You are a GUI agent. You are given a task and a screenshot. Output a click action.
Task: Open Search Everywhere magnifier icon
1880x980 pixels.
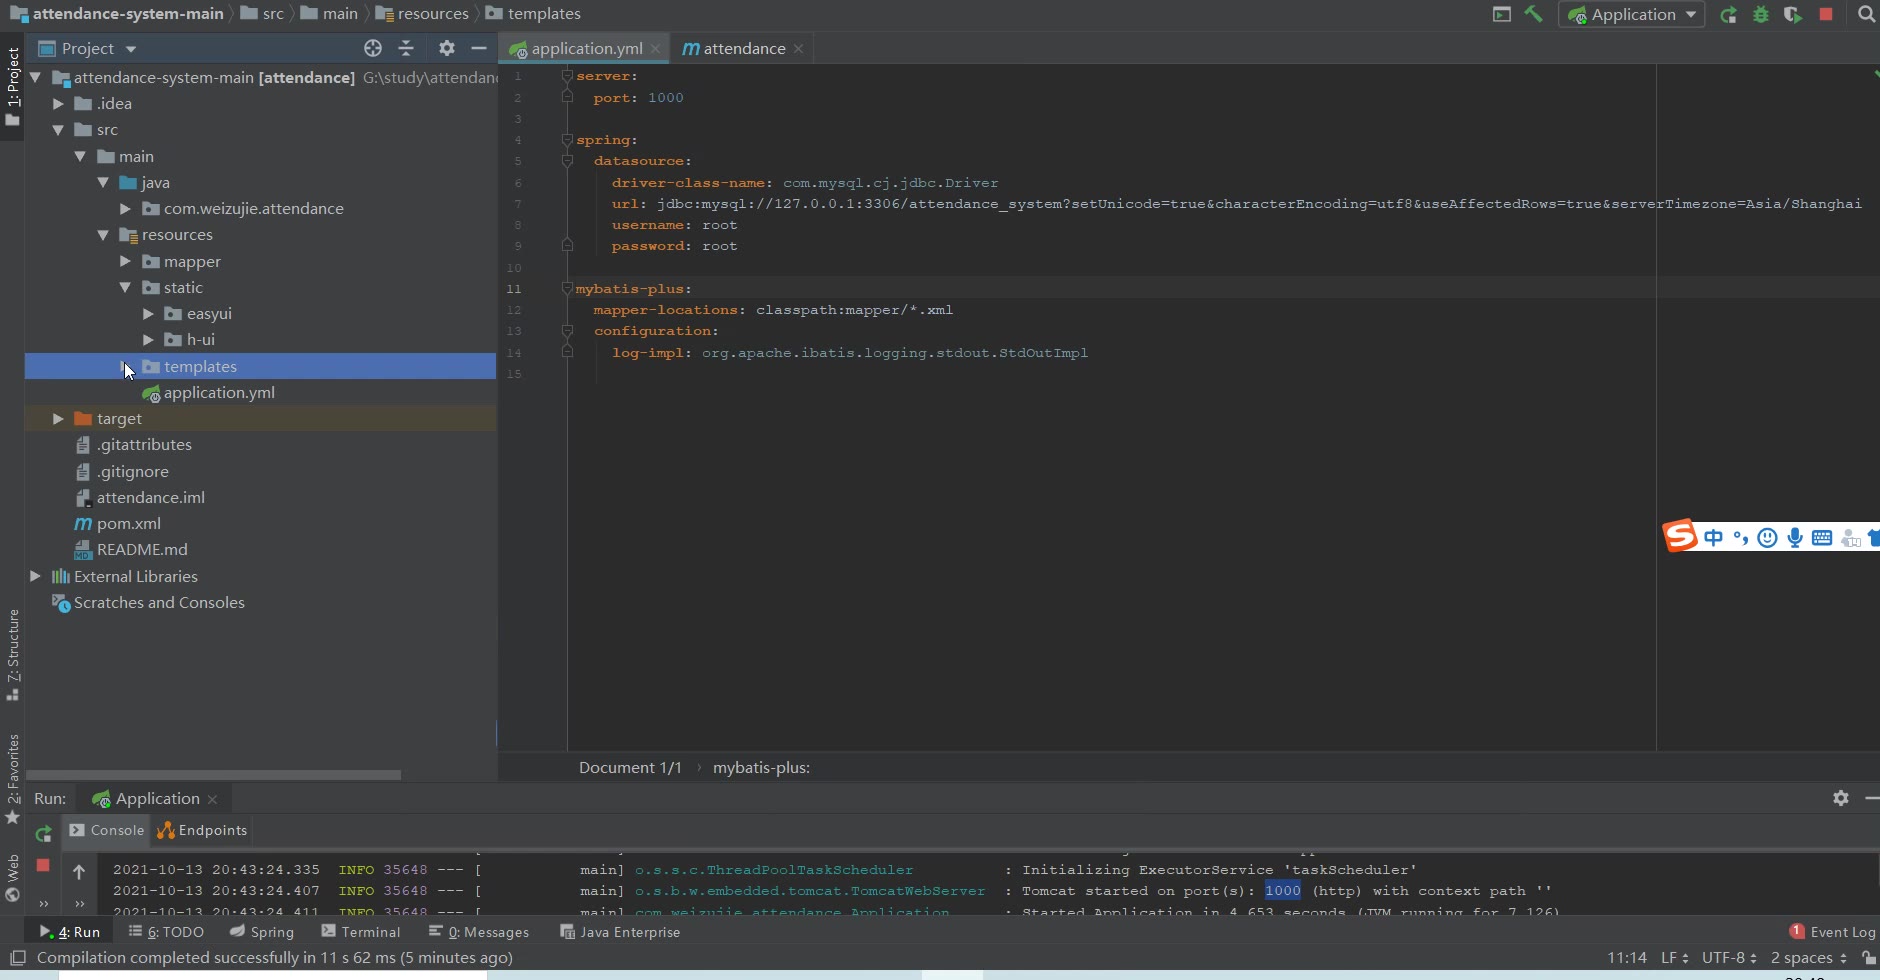pyautogui.click(x=1866, y=14)
